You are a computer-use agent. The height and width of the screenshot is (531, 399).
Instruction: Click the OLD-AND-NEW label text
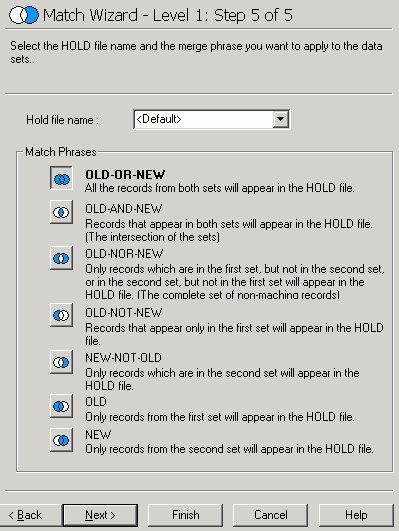click(124, 209)
